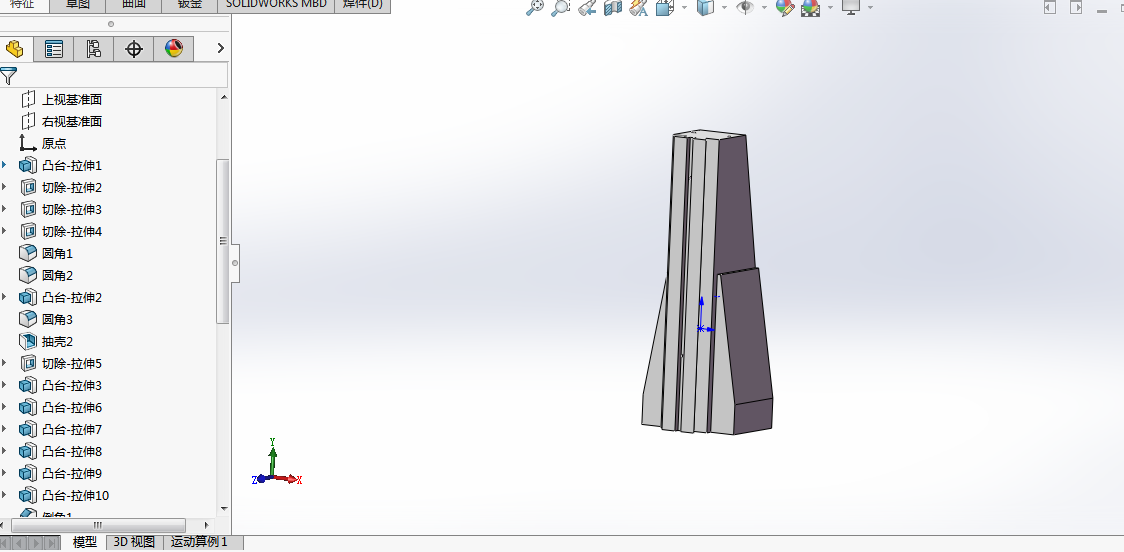Open the ConfigurationManager tab icon
This screenshot has width=1124, height=552.
coord(94,49)
